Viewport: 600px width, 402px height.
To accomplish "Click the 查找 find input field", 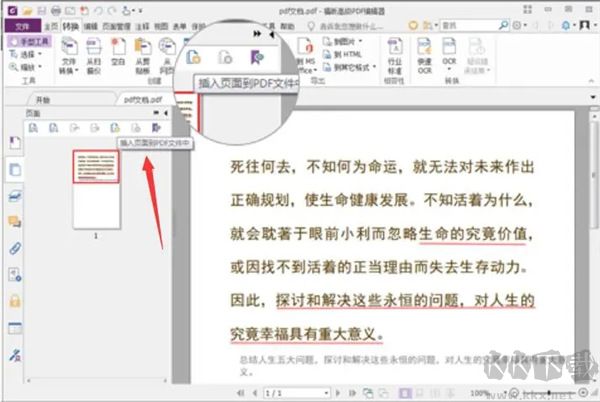I will click(x=469, y=25).
